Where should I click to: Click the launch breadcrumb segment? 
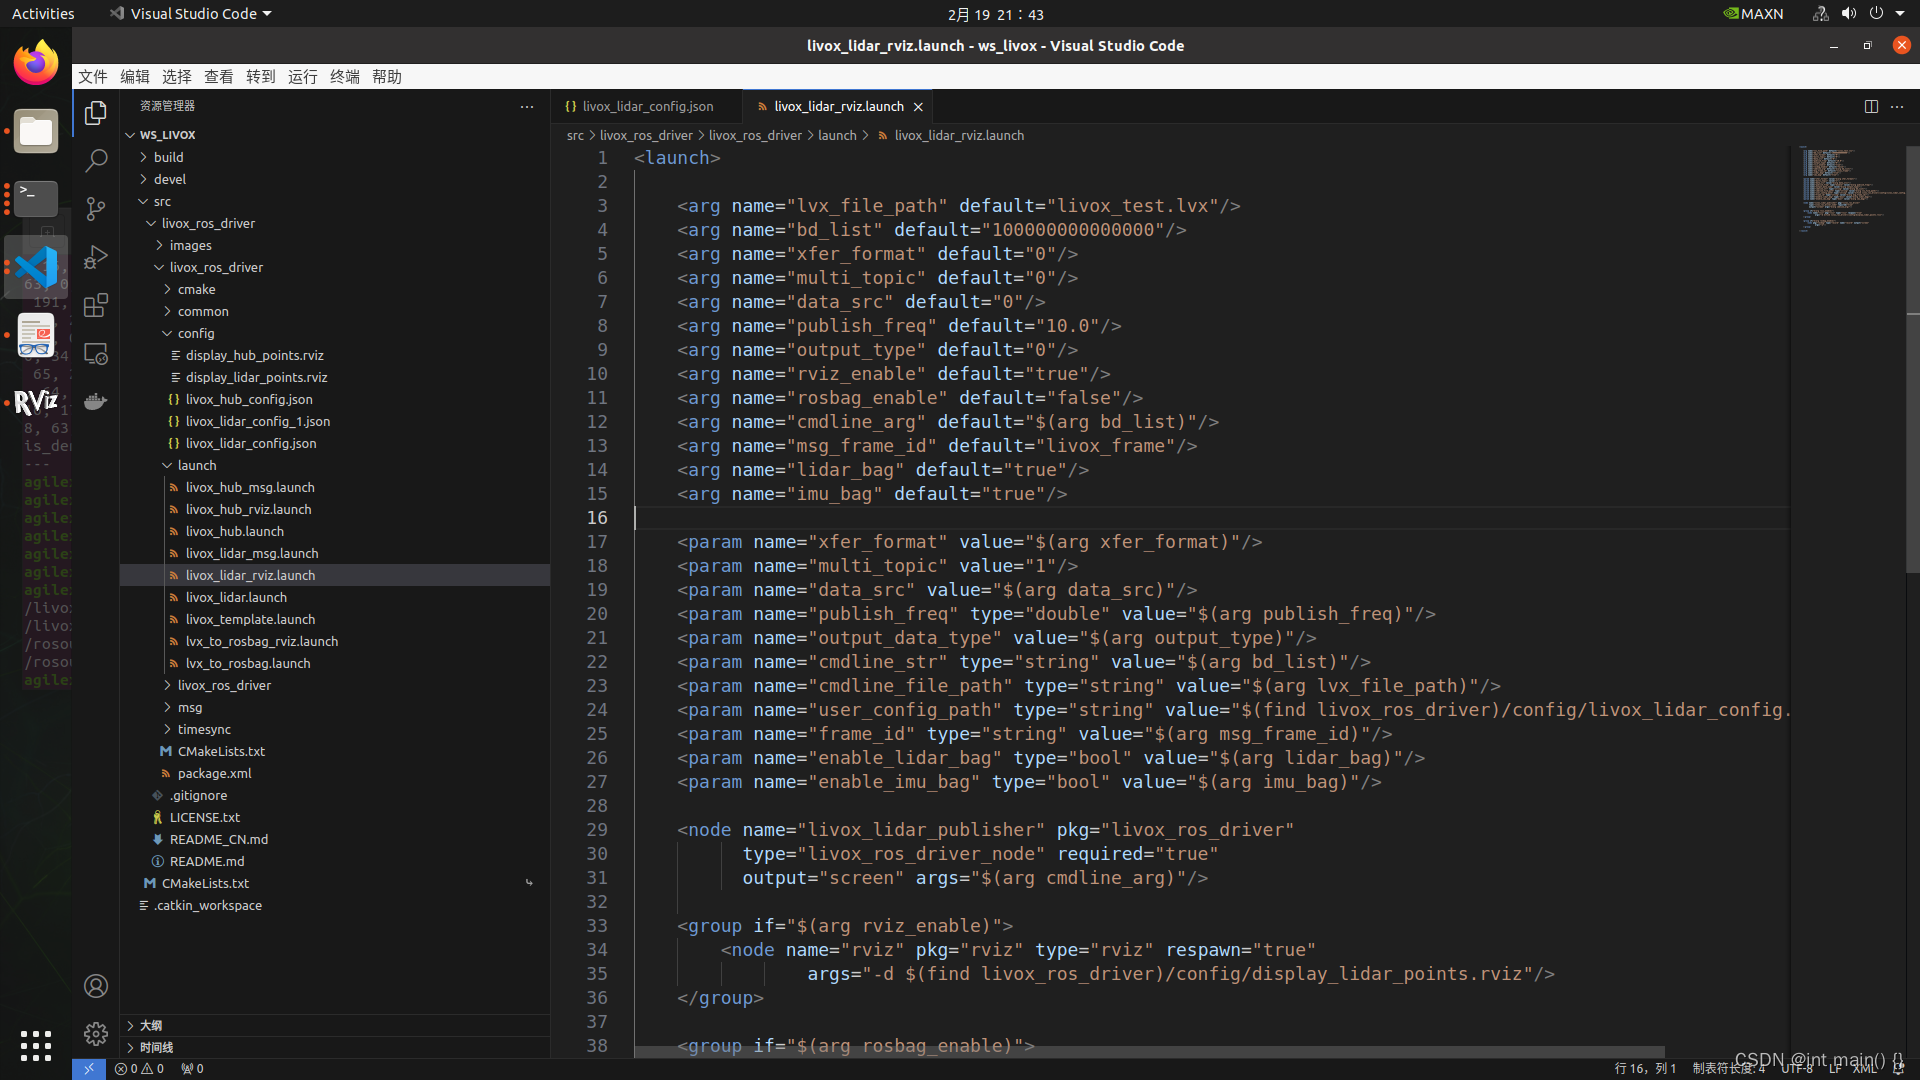pos(837,135)
